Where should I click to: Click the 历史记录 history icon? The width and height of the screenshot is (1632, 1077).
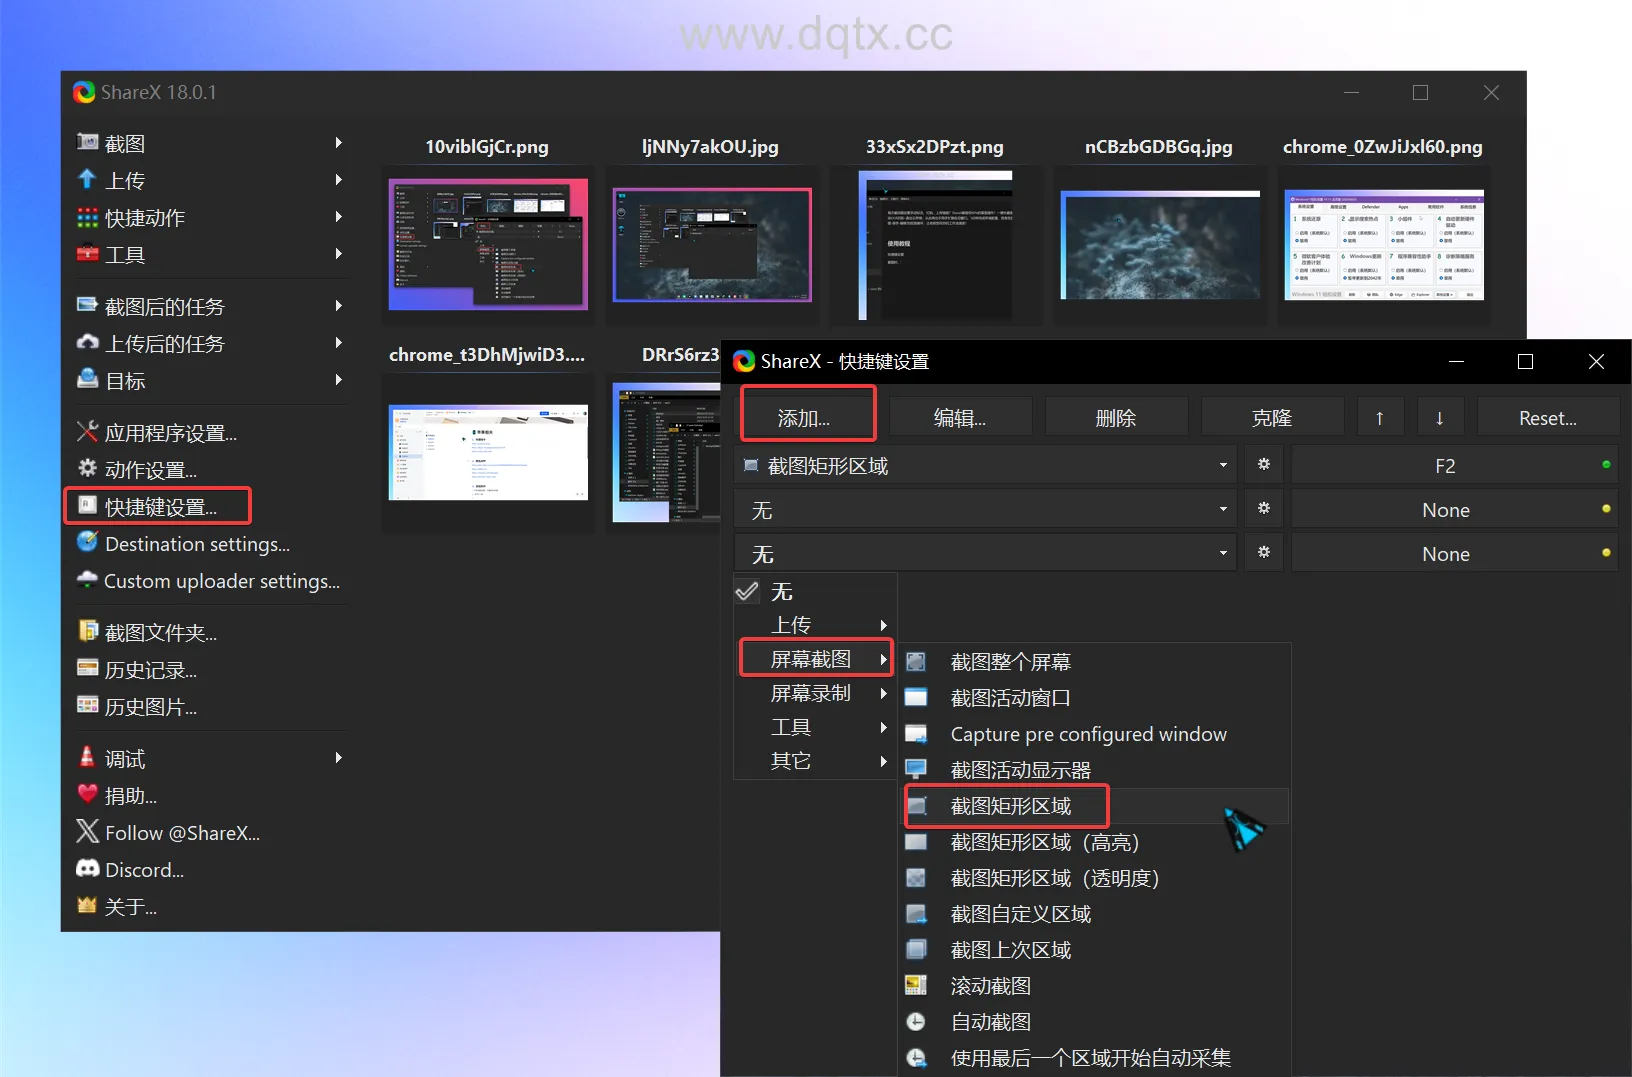point(87,670)
